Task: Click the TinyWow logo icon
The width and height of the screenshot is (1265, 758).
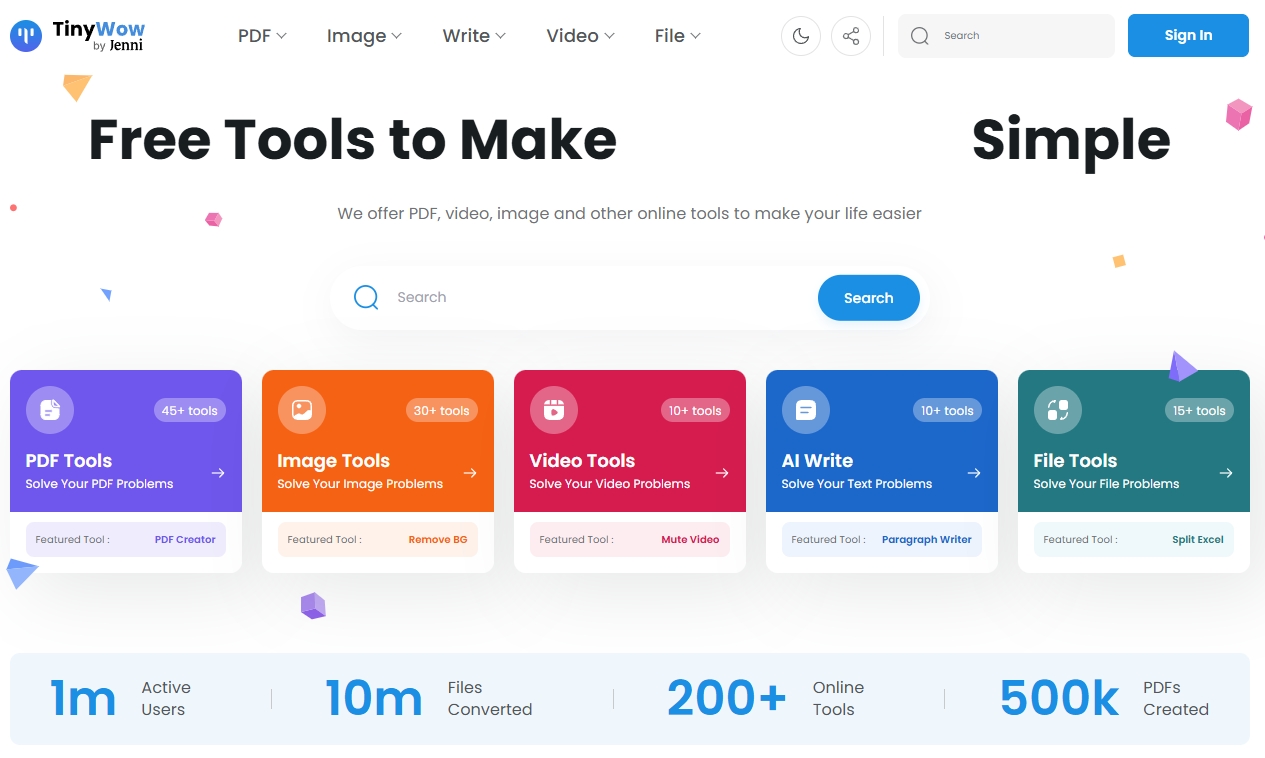Action: [26, 36]
